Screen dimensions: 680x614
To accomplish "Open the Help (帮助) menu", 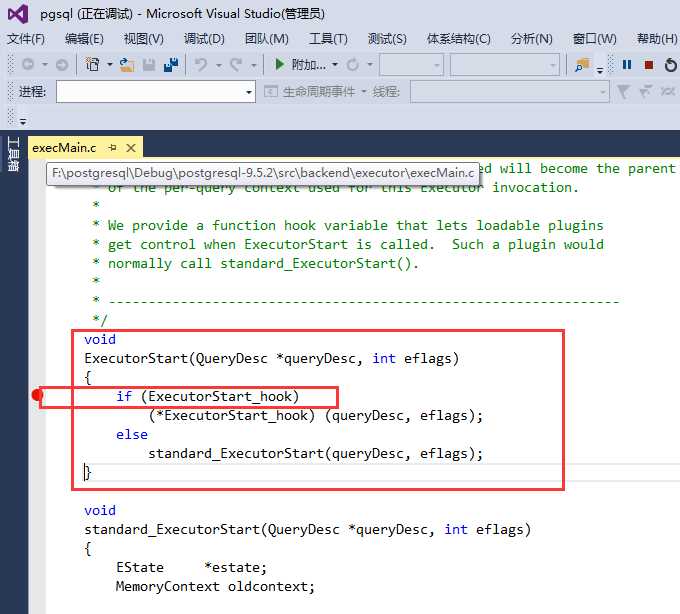I will pyautogui.click(x=657, y=39).
